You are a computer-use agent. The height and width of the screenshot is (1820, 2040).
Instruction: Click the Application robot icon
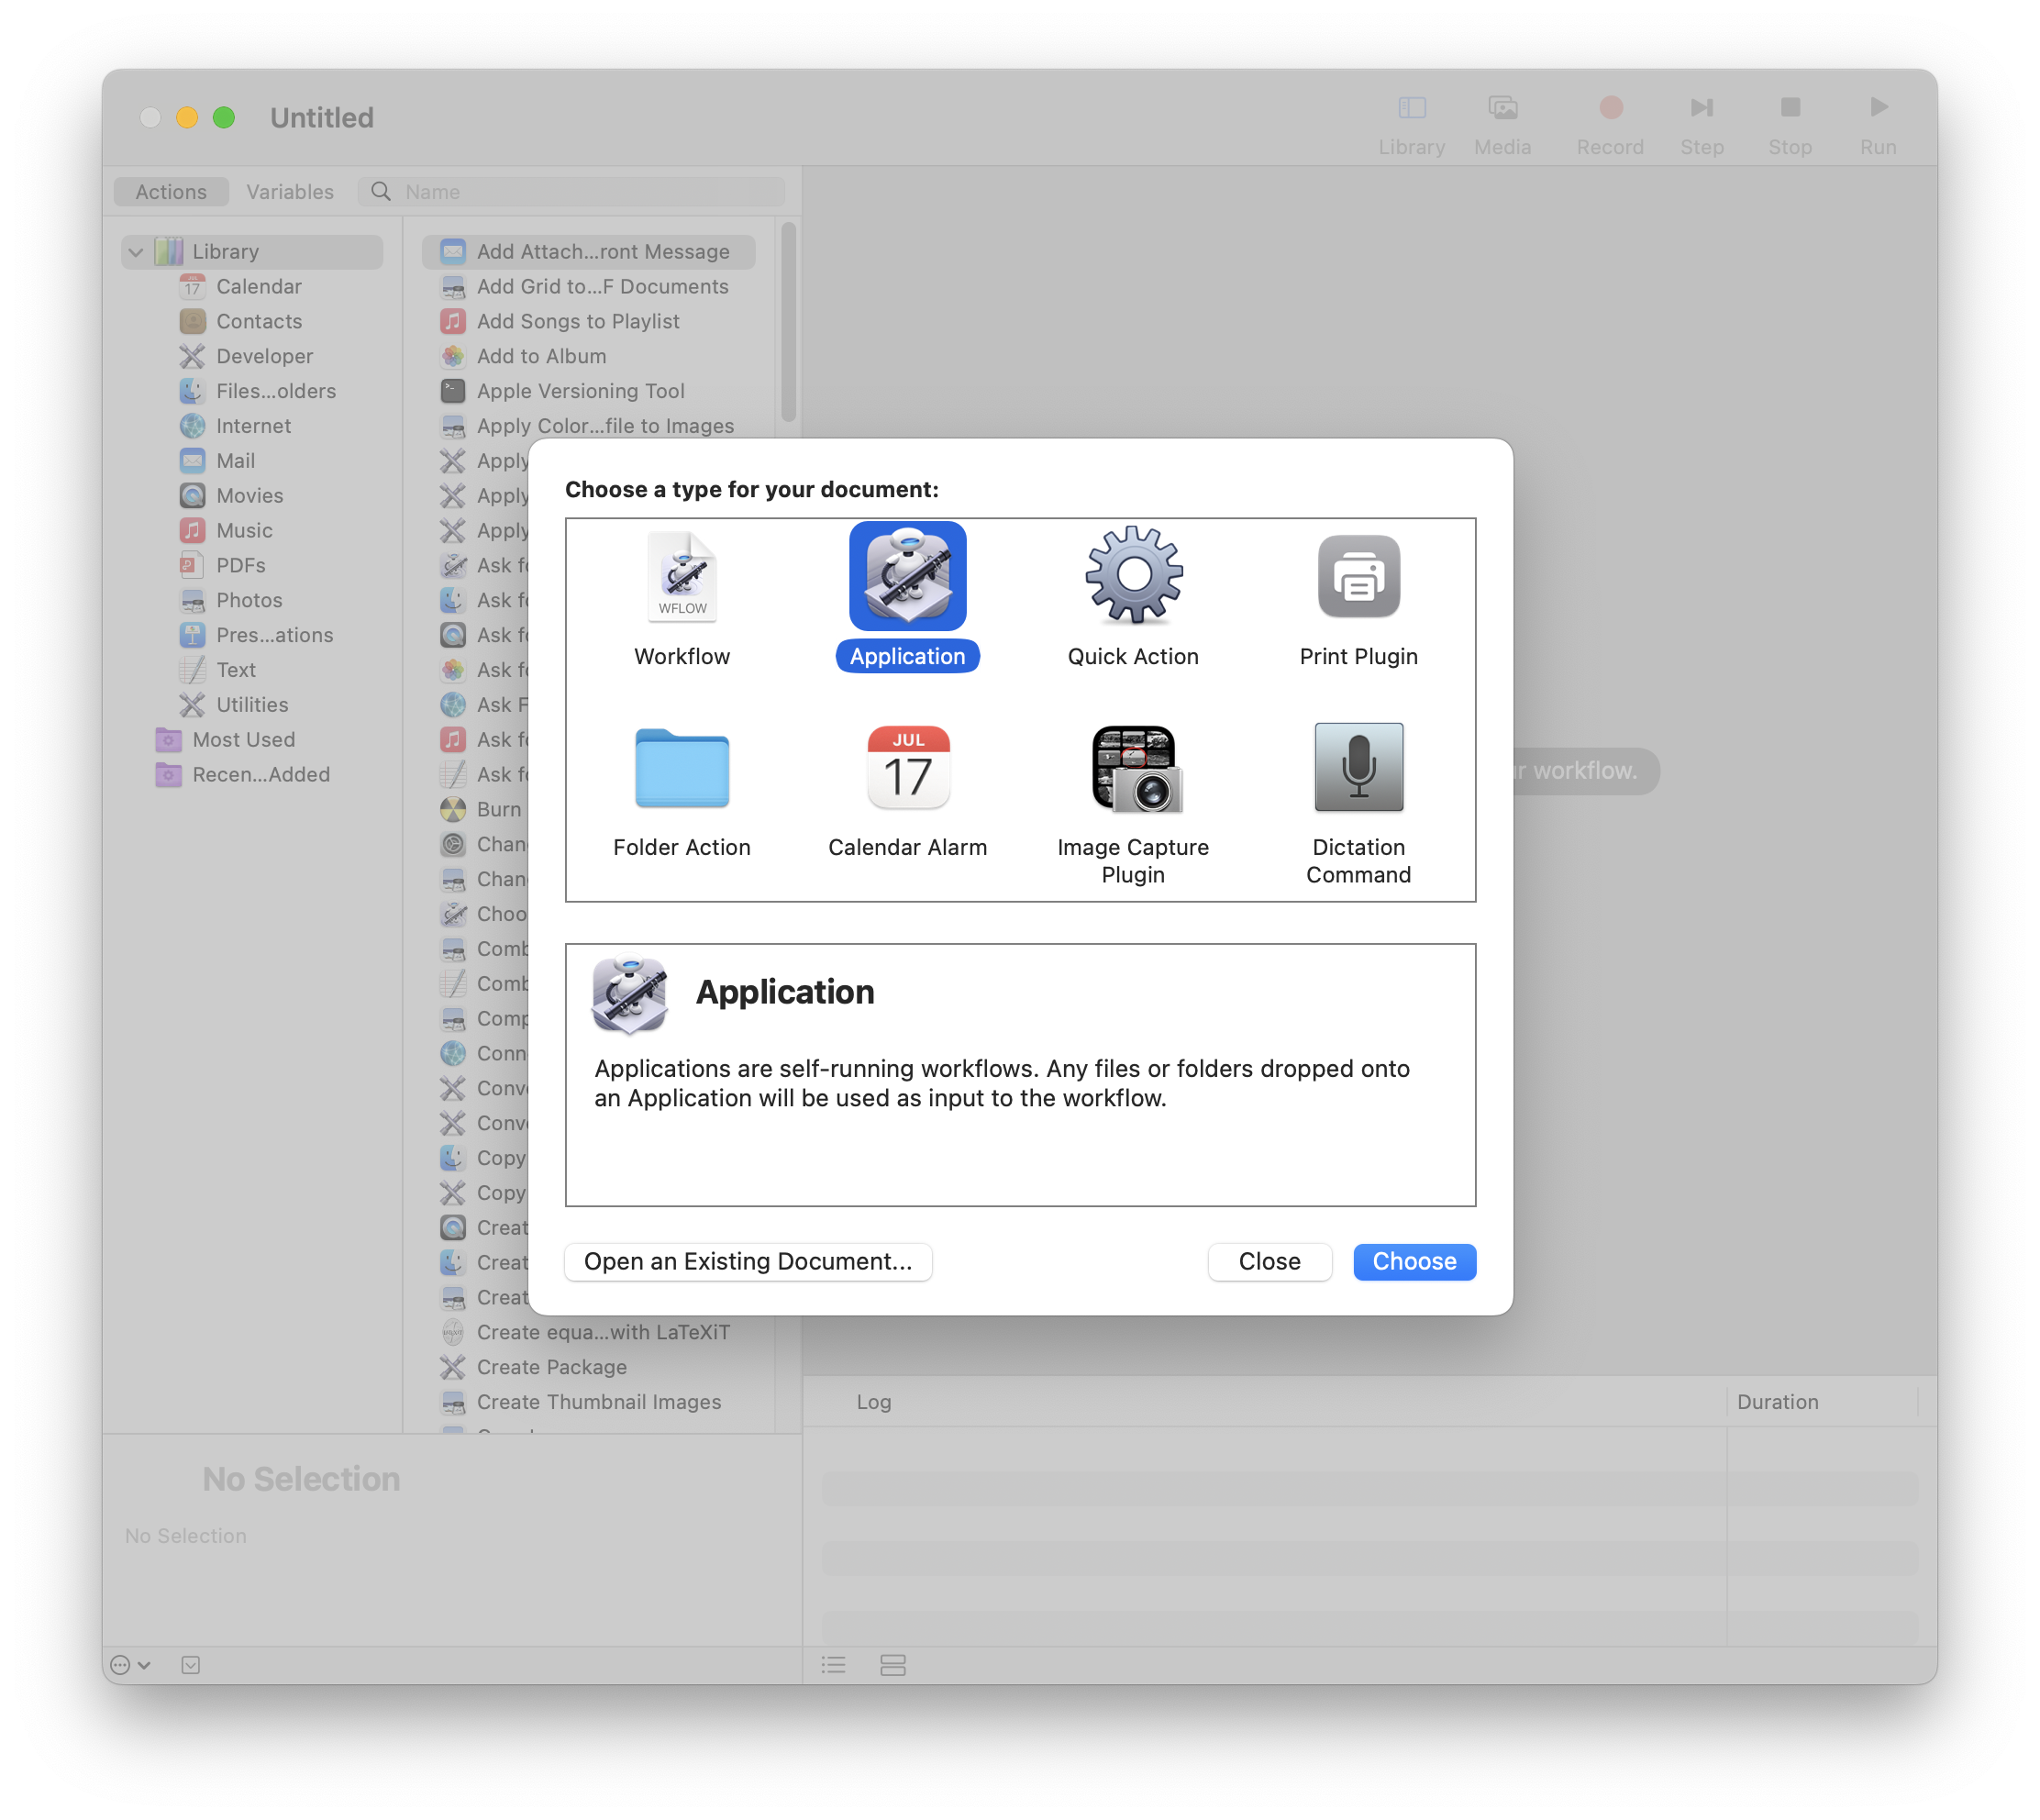click(907, 576)
